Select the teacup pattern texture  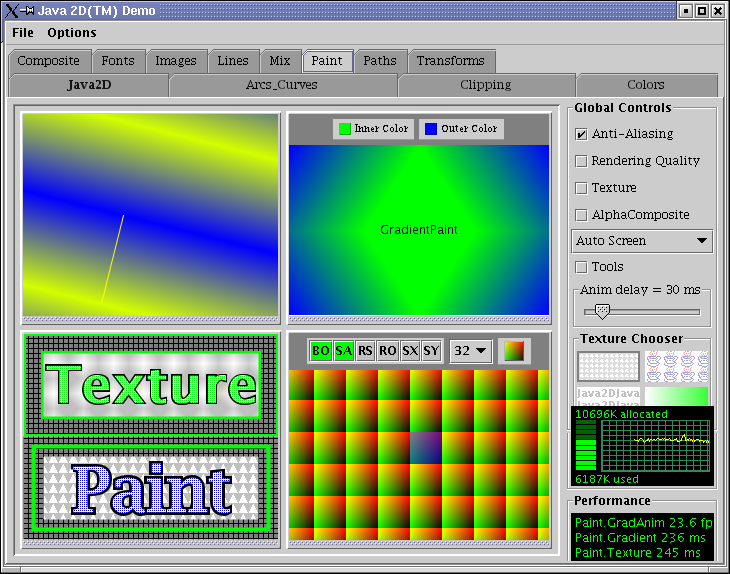pyautogui.click(x=677, y=366)
